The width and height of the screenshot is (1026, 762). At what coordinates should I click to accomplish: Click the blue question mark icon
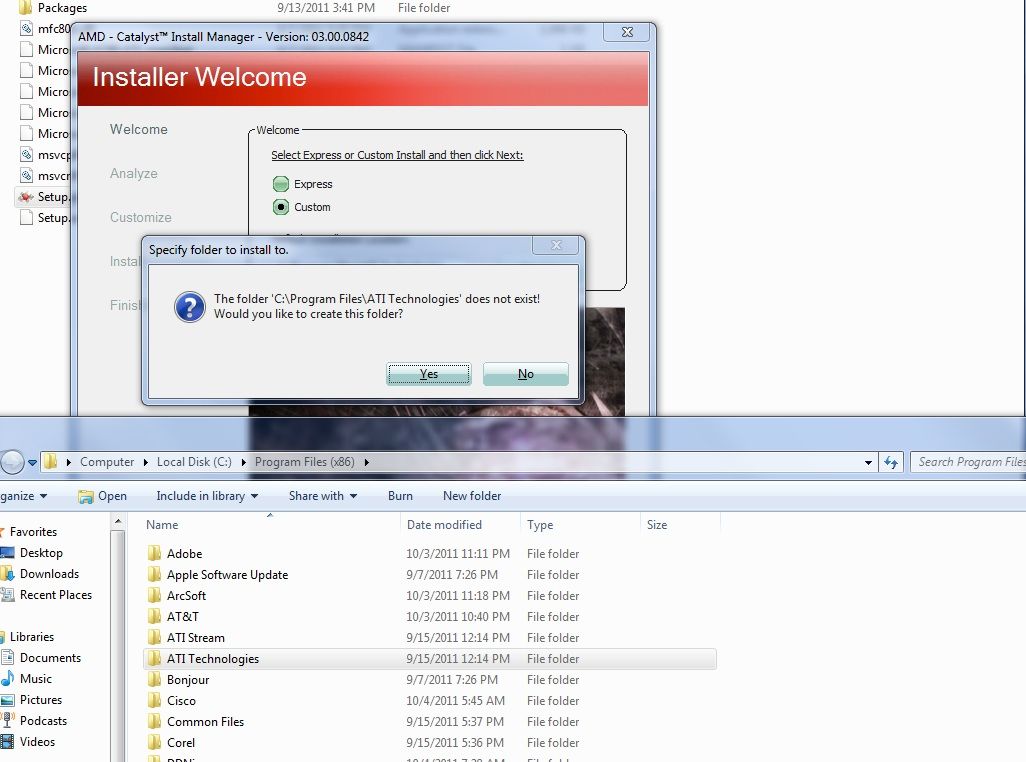click(190, 307)
